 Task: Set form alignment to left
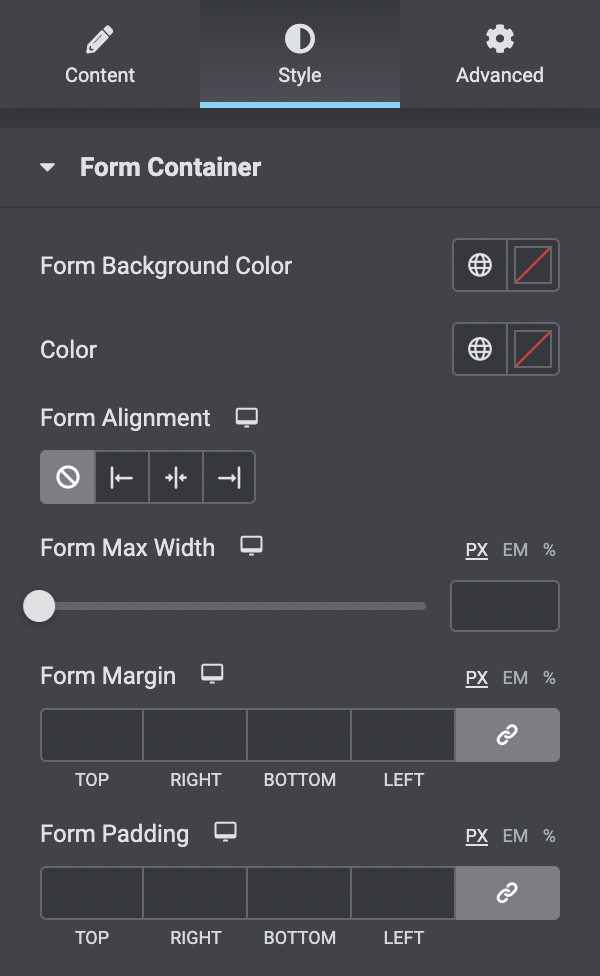click(x=122, y=477)
